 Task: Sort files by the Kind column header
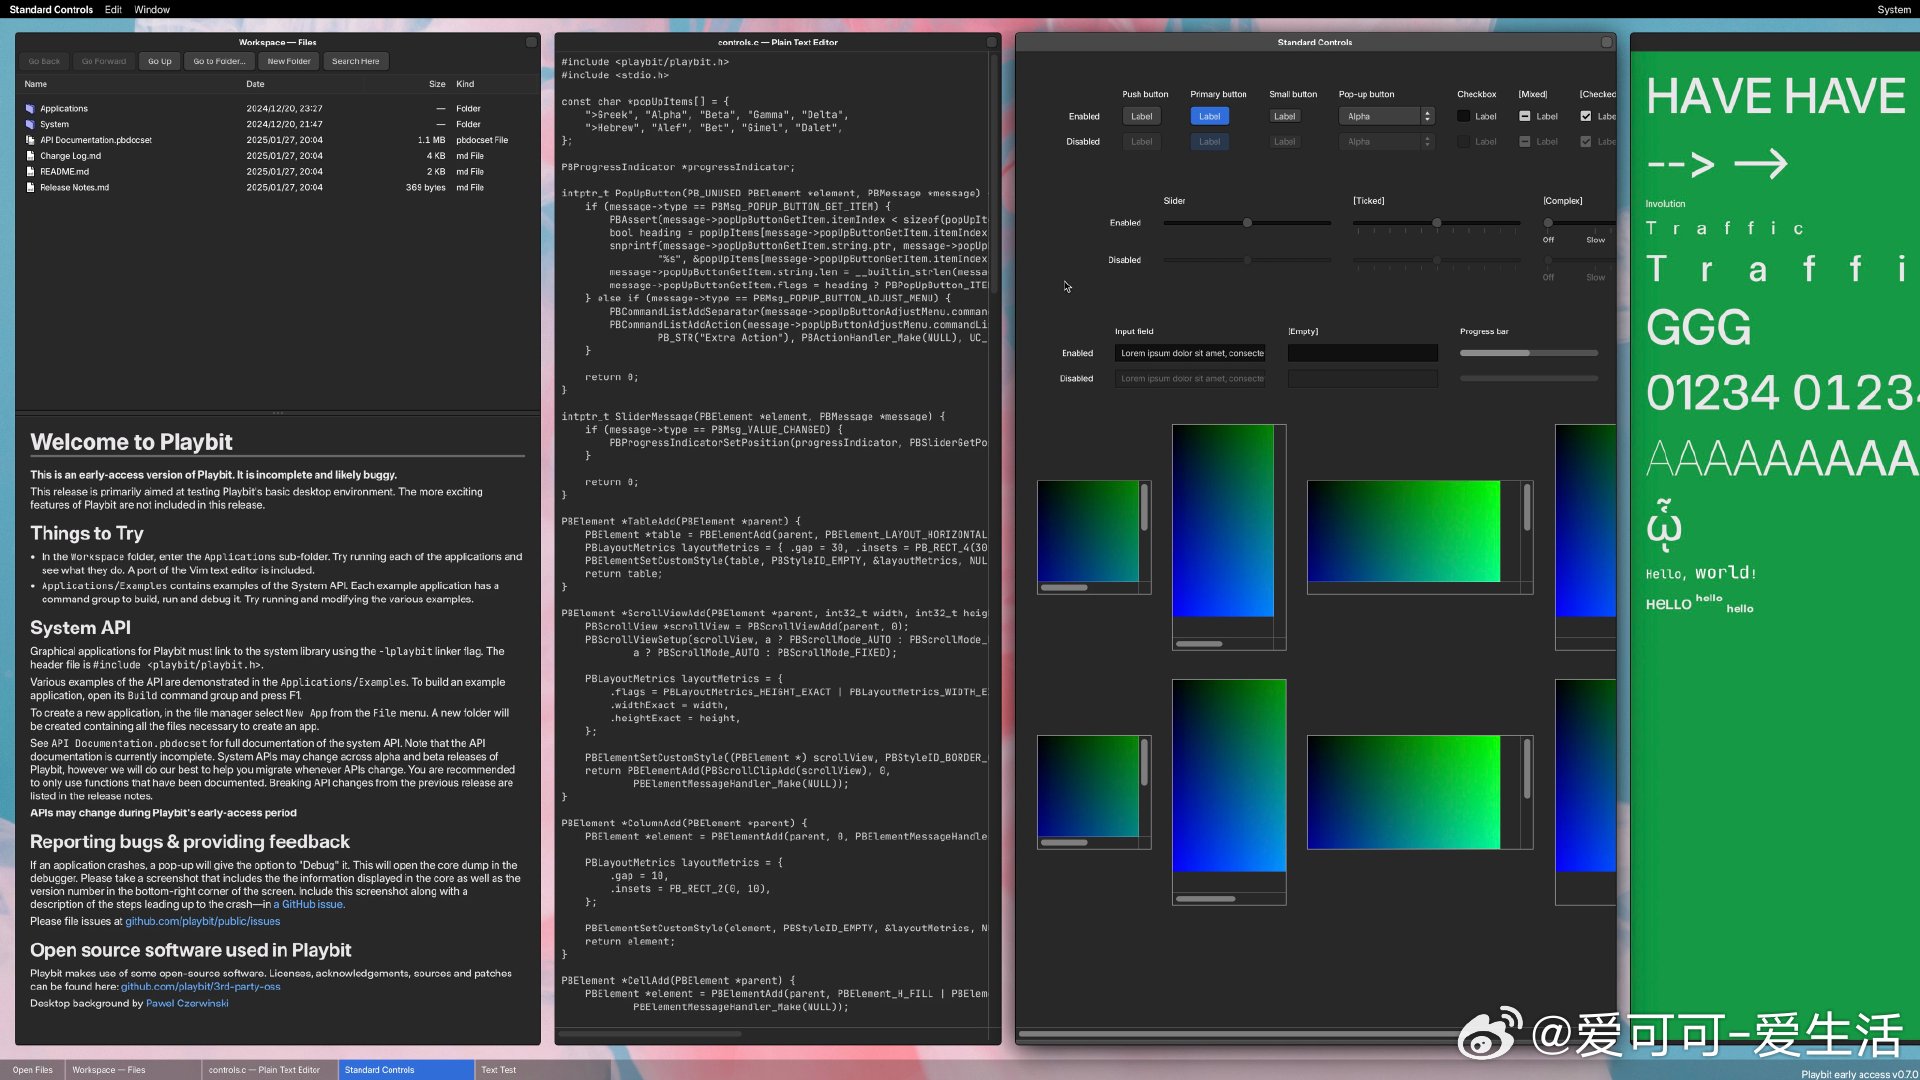coord(465,84)
